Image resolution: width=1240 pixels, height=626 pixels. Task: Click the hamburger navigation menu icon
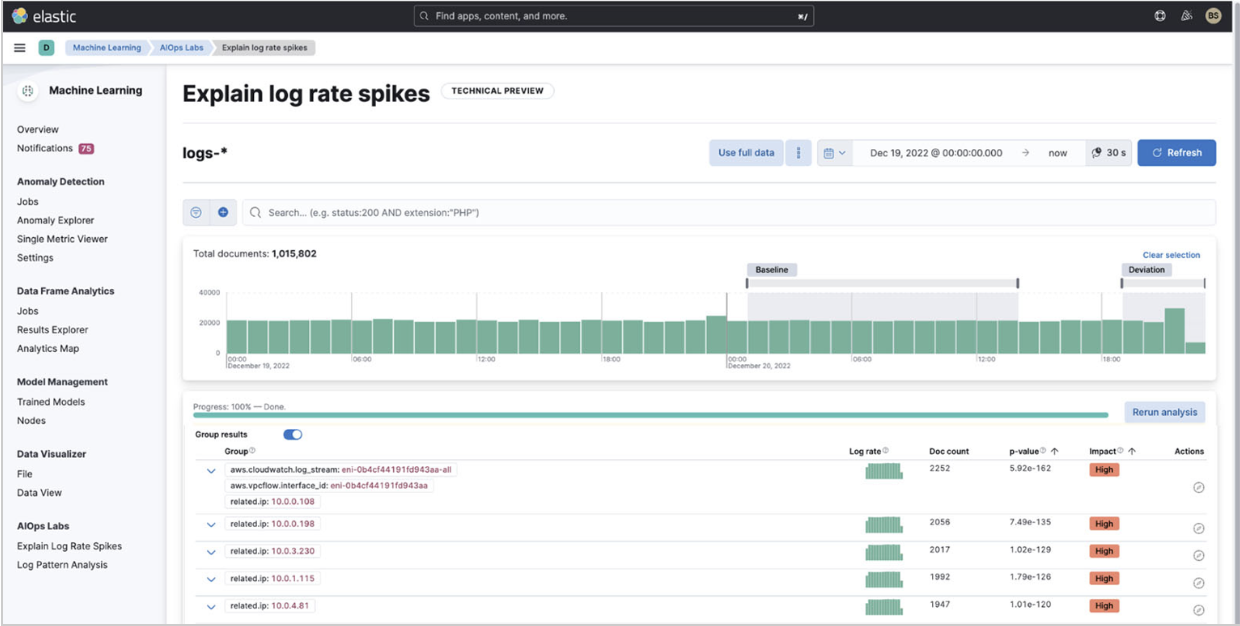tap(19, 47)
